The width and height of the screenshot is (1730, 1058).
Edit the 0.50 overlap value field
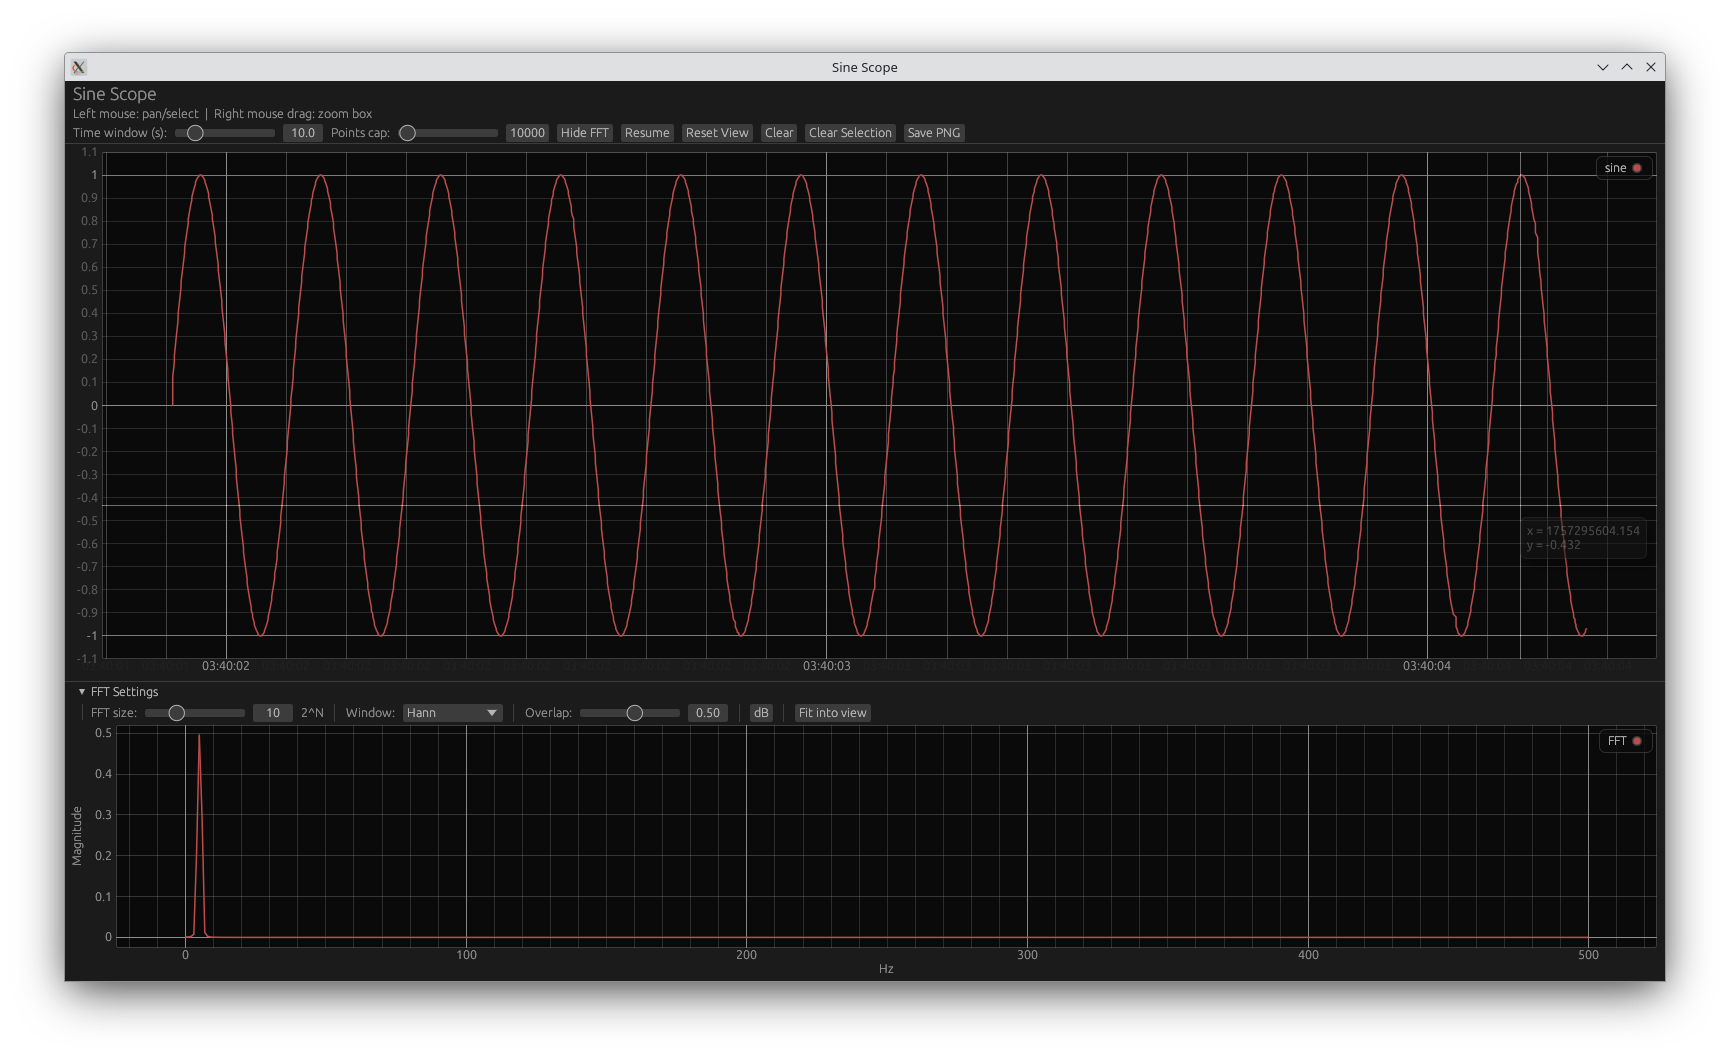click(707, 712)
